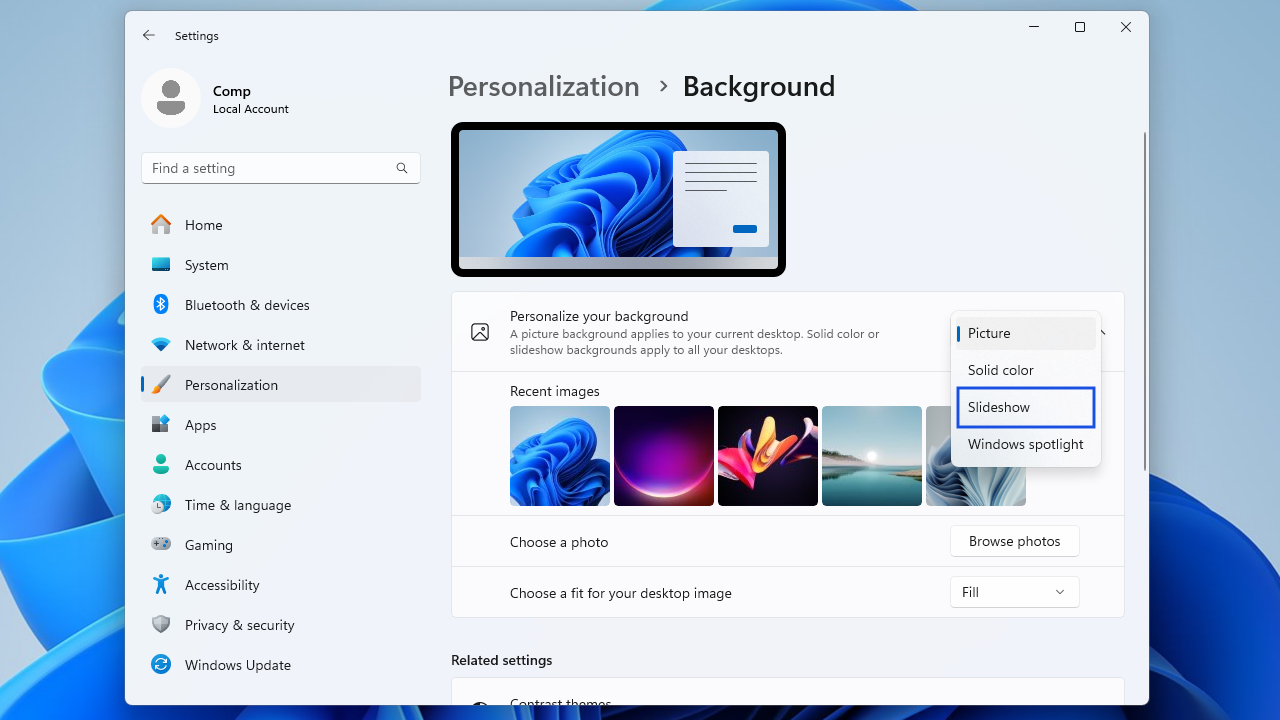Click the Gaming controller icon

(x=161, y=545)
